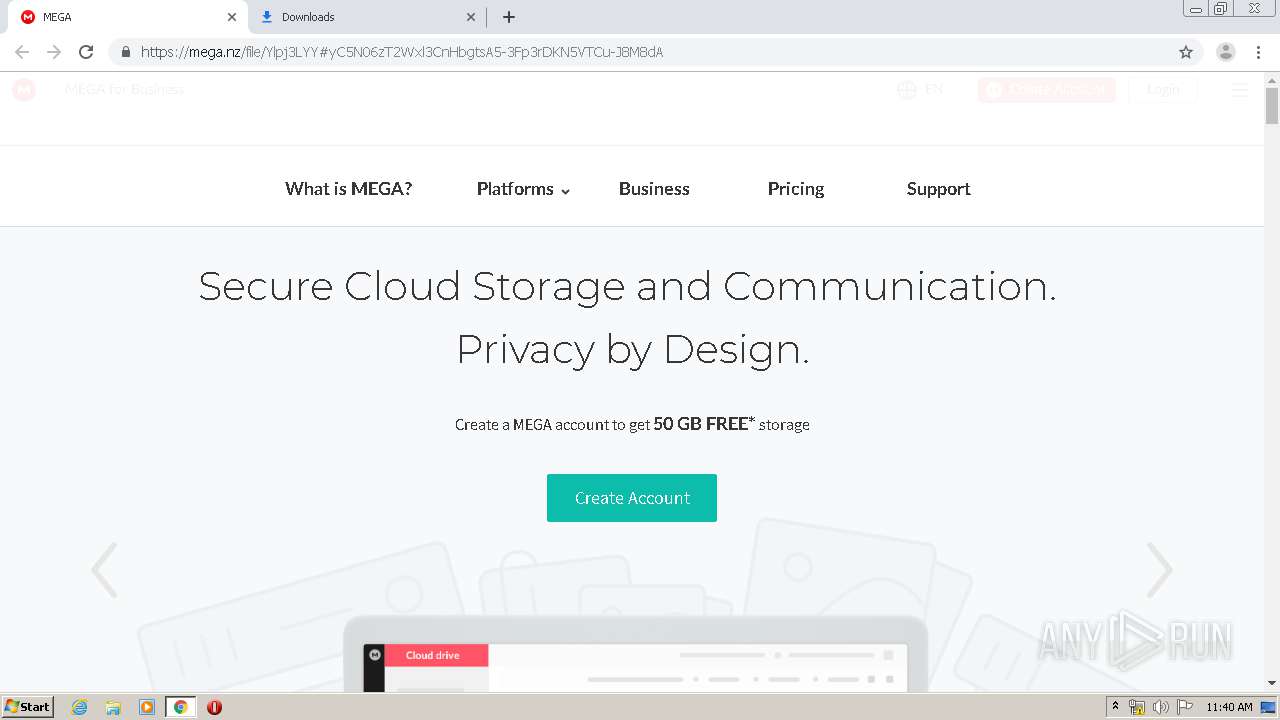The width and height of the screenshot is (1280, 720).
Task: Click the browser Forward arrow
Action: [54, 52]
